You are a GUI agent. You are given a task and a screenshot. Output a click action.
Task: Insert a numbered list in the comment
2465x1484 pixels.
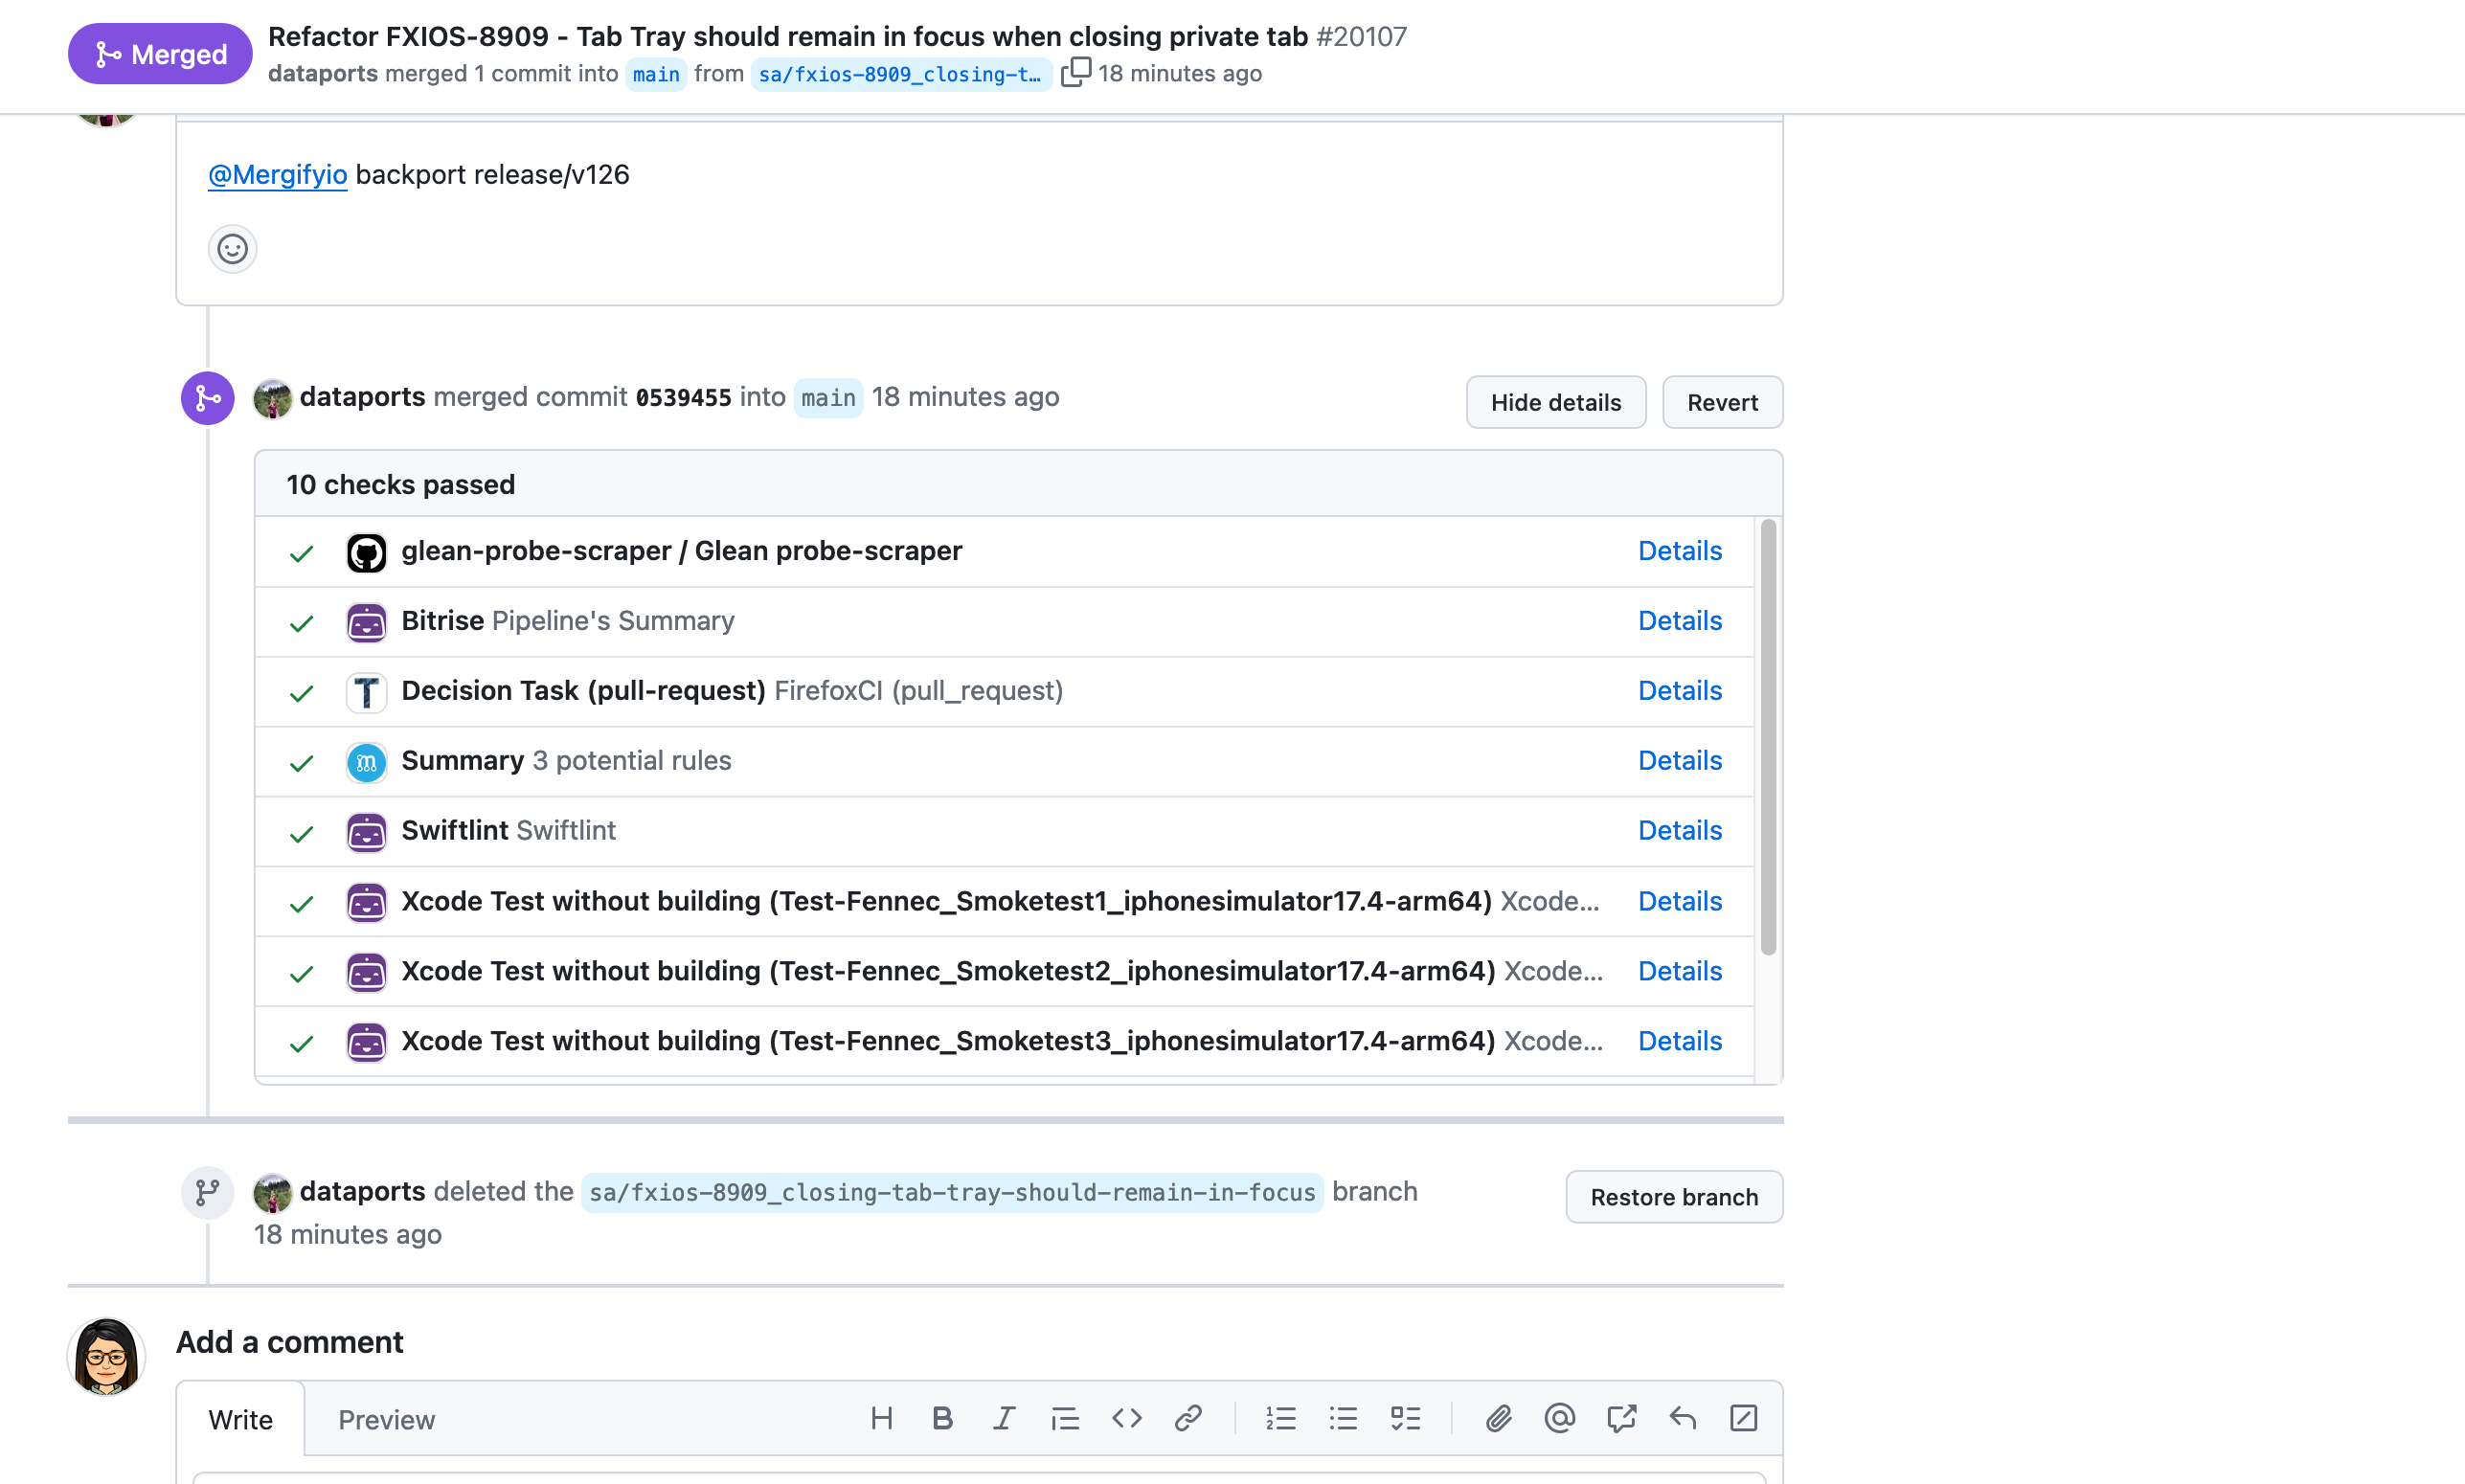pos(1280,1418)
